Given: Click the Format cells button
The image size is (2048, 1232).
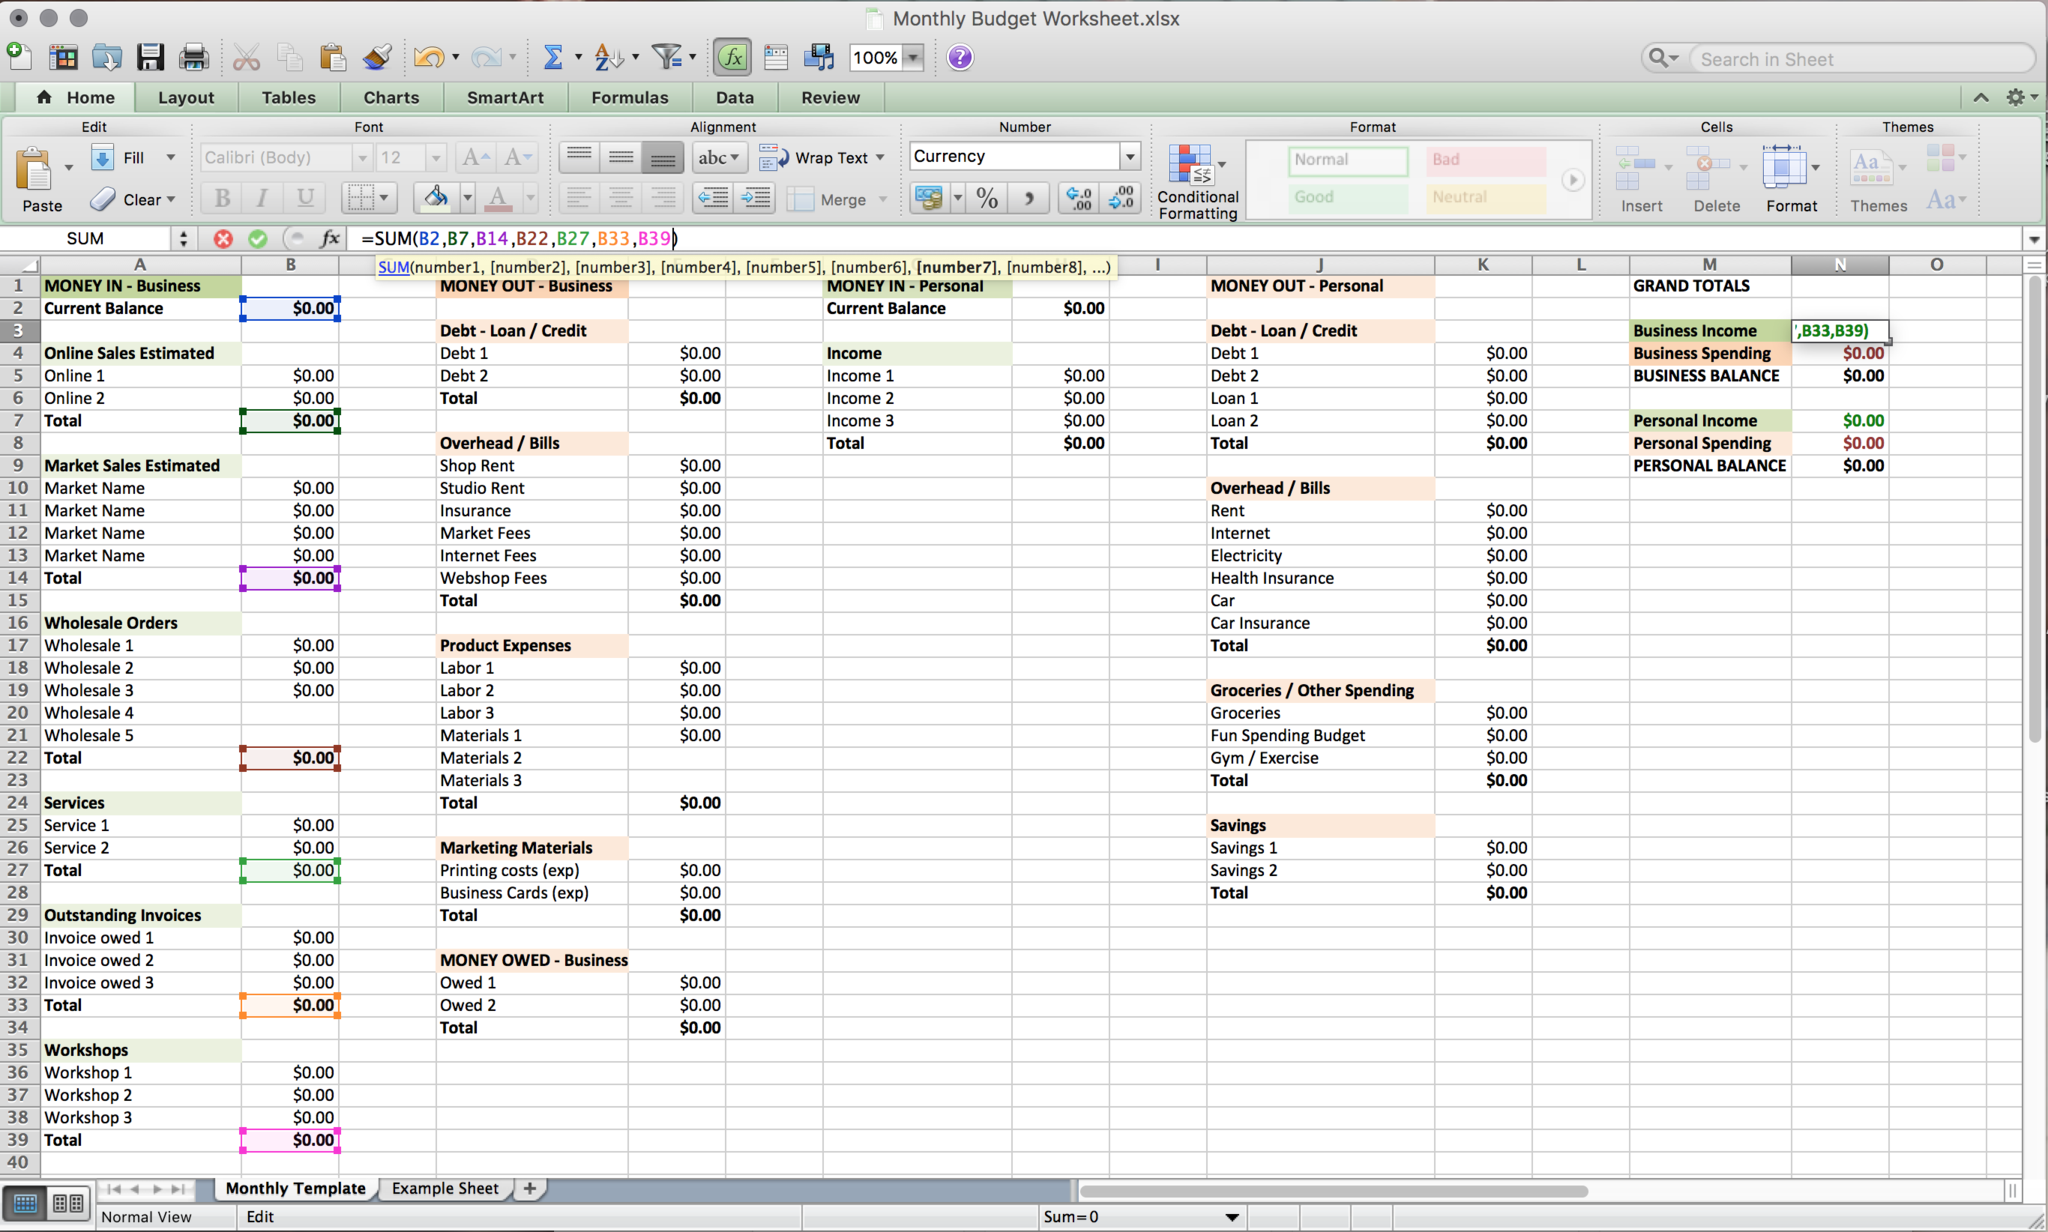Looking at the screenshot, I should (x=1790, y=179).
